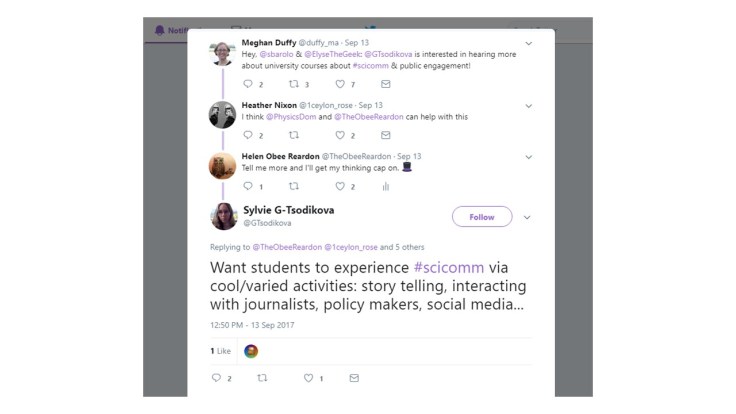Like Meghan Duffy's tweet
The height and width of the screenshot is (414, 736).
coord(340,84)
